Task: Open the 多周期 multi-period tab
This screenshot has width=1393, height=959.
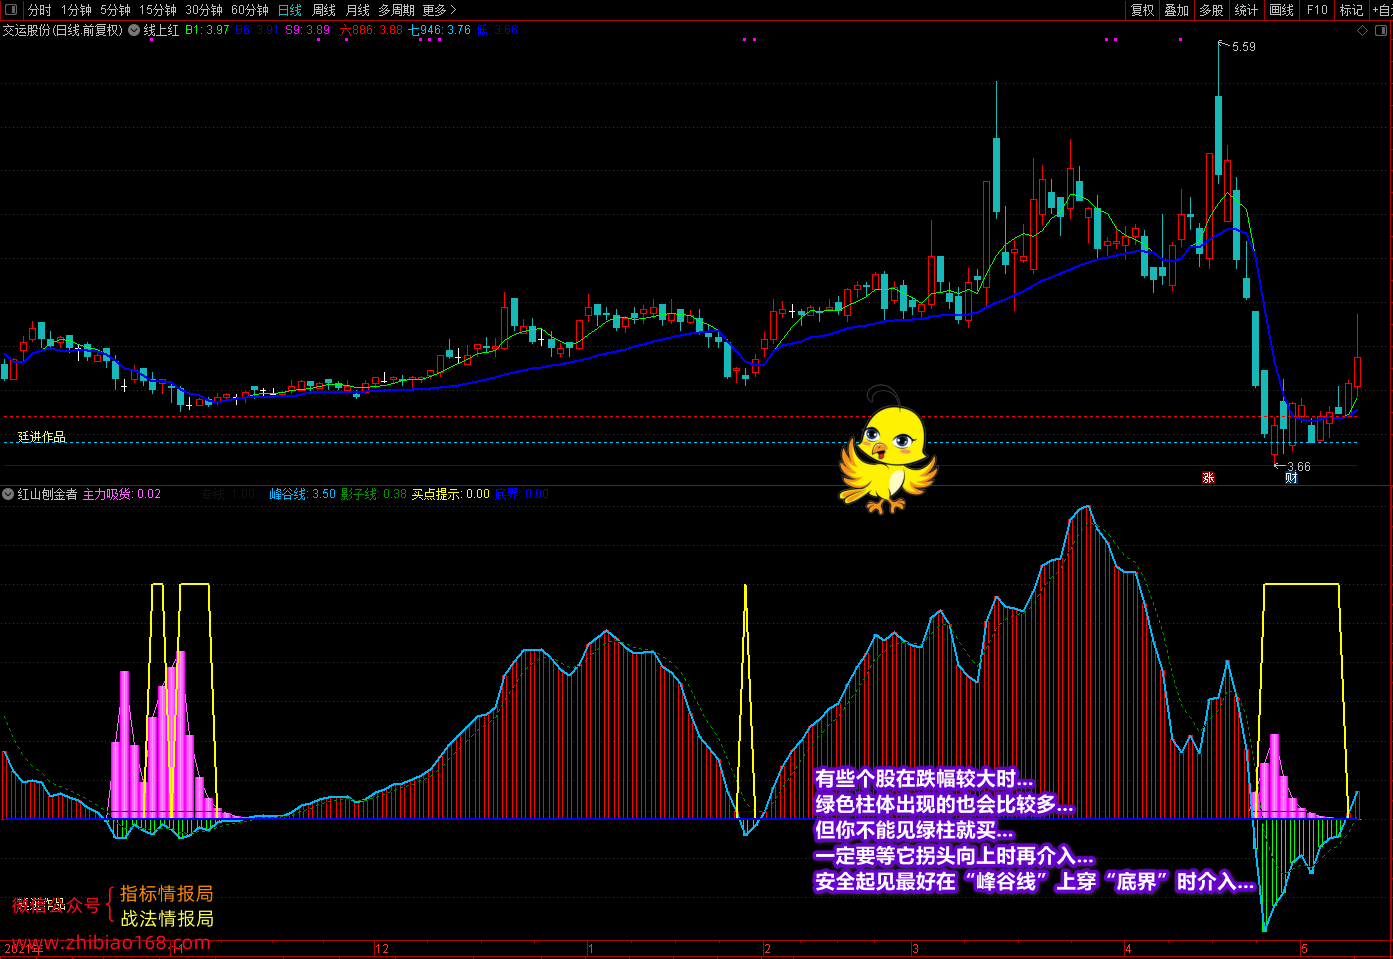Action: 396,10
